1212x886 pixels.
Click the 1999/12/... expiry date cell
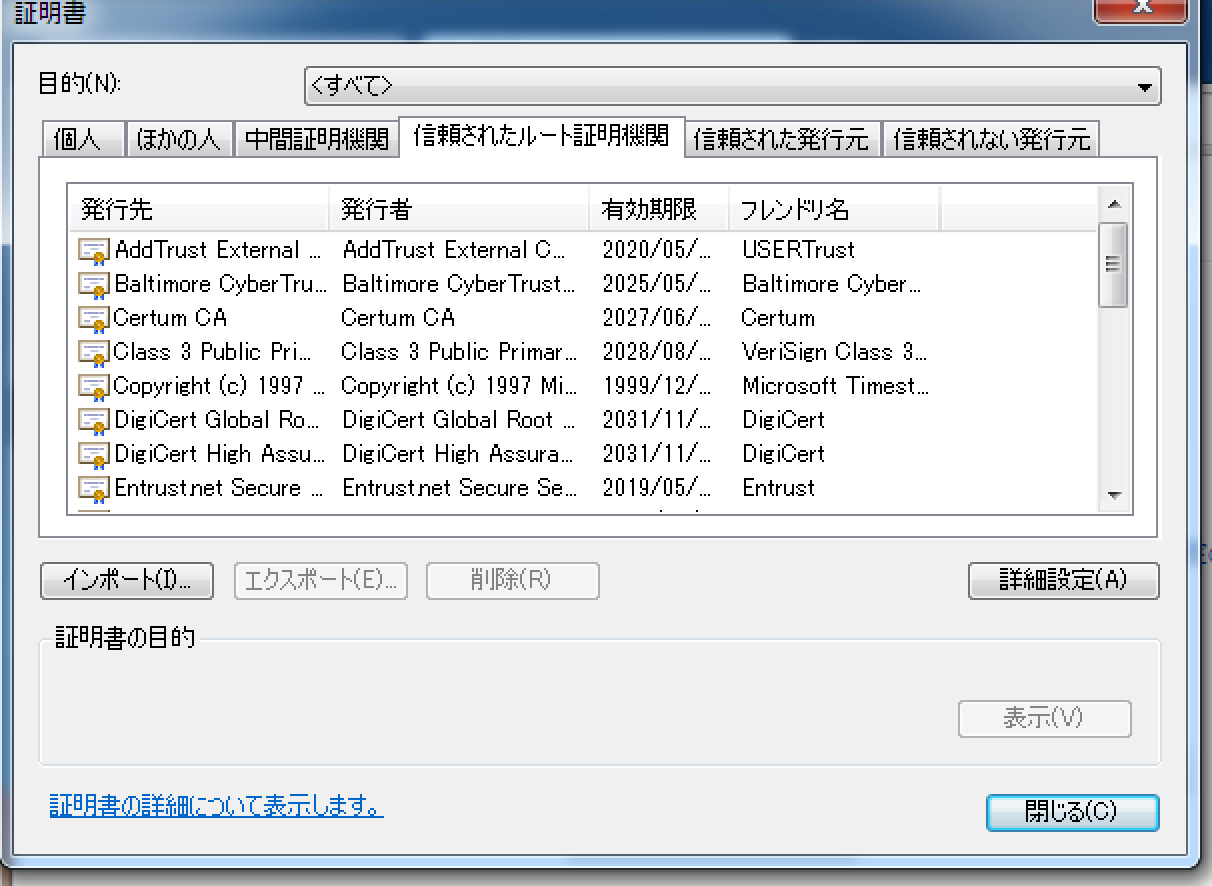click(657, 386)
